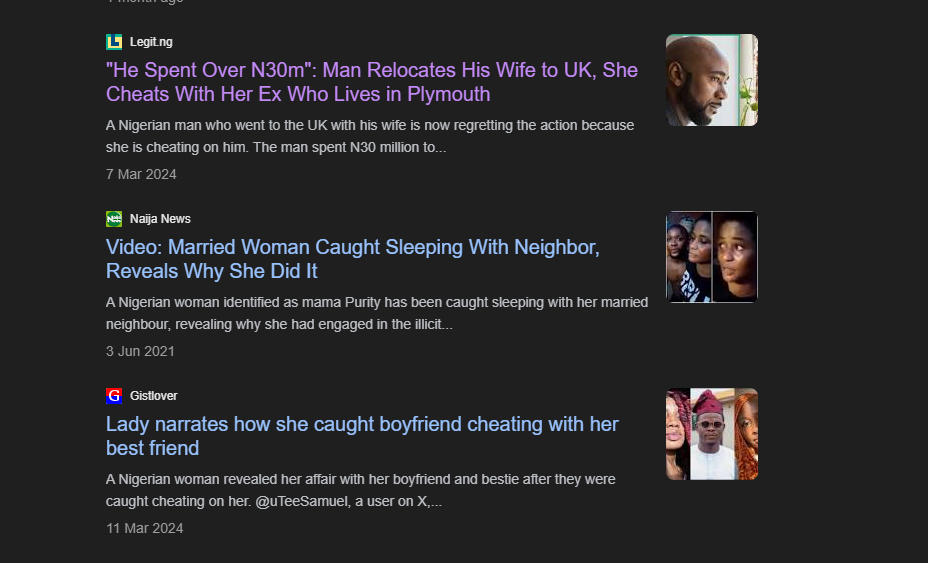Viewport: 928px width, 563px height.
Task: Click the Naija News favicon icon
Action: pyautogui.click(x=114, y=219)
